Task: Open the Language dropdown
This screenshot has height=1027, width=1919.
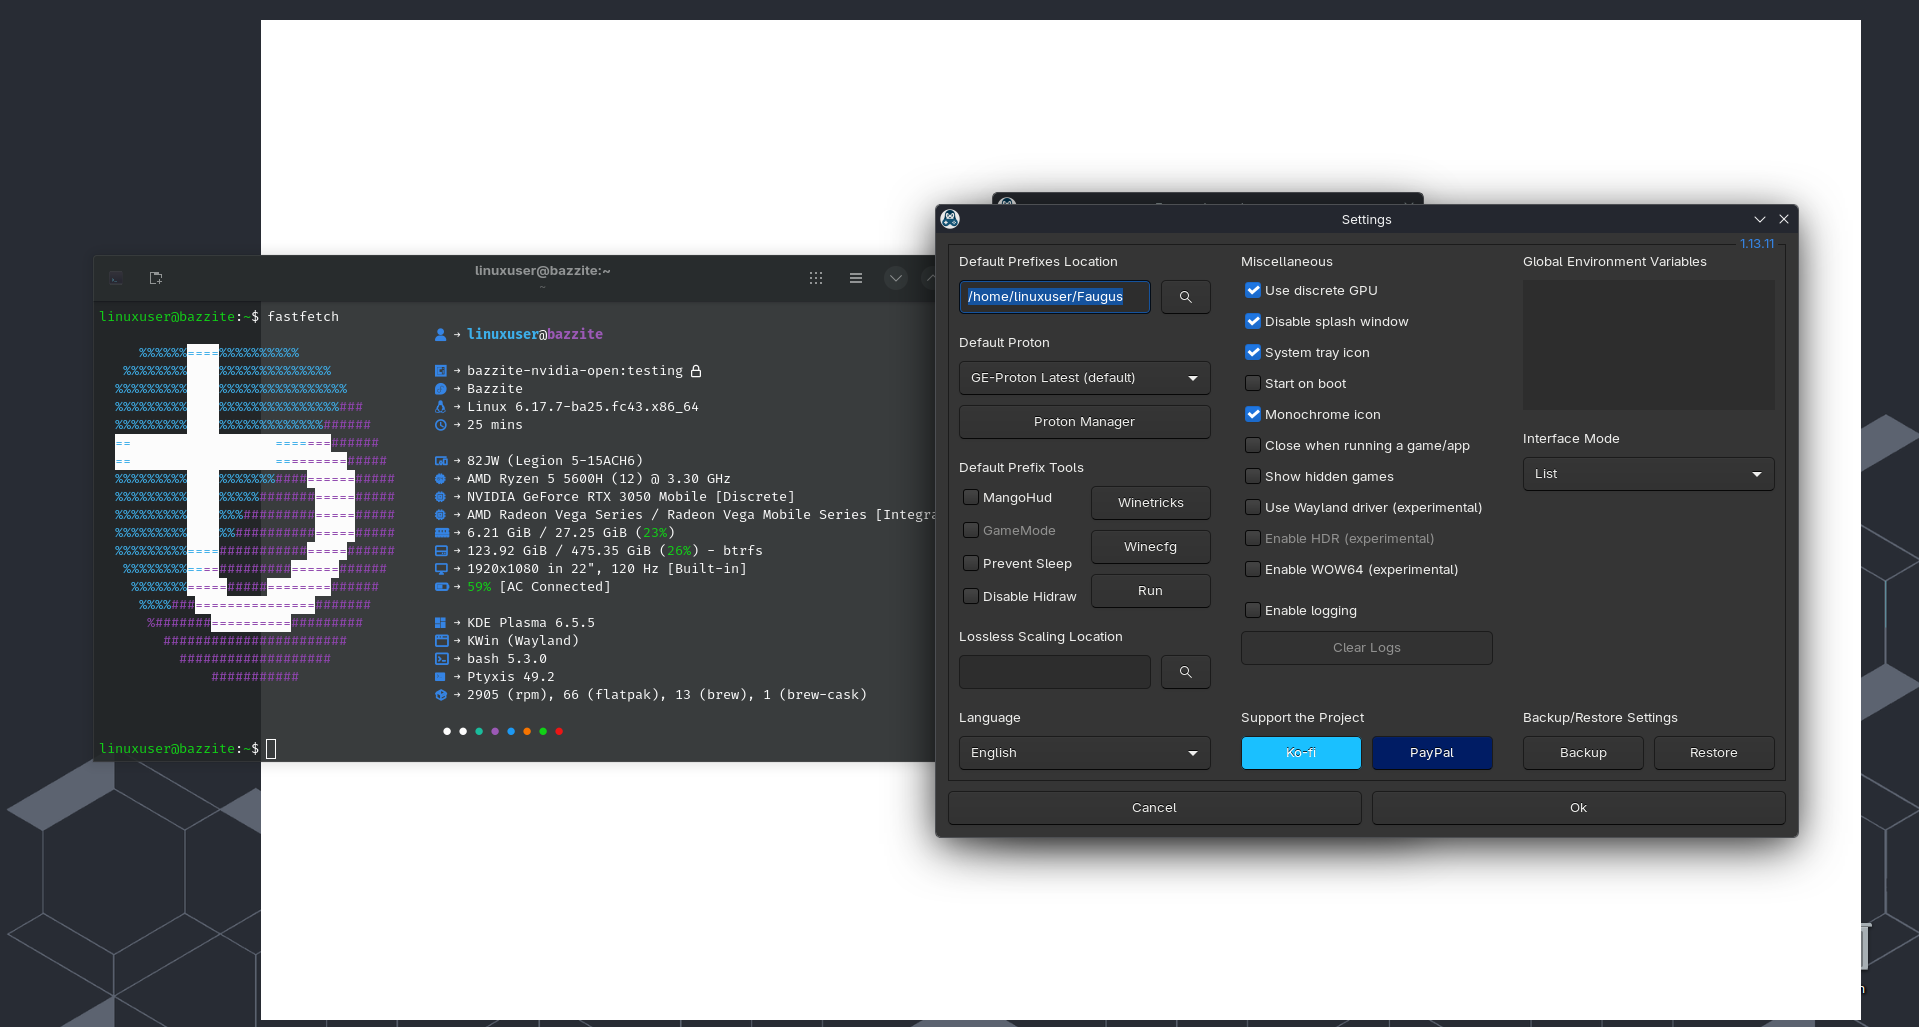Action: tap(1085, 753)
